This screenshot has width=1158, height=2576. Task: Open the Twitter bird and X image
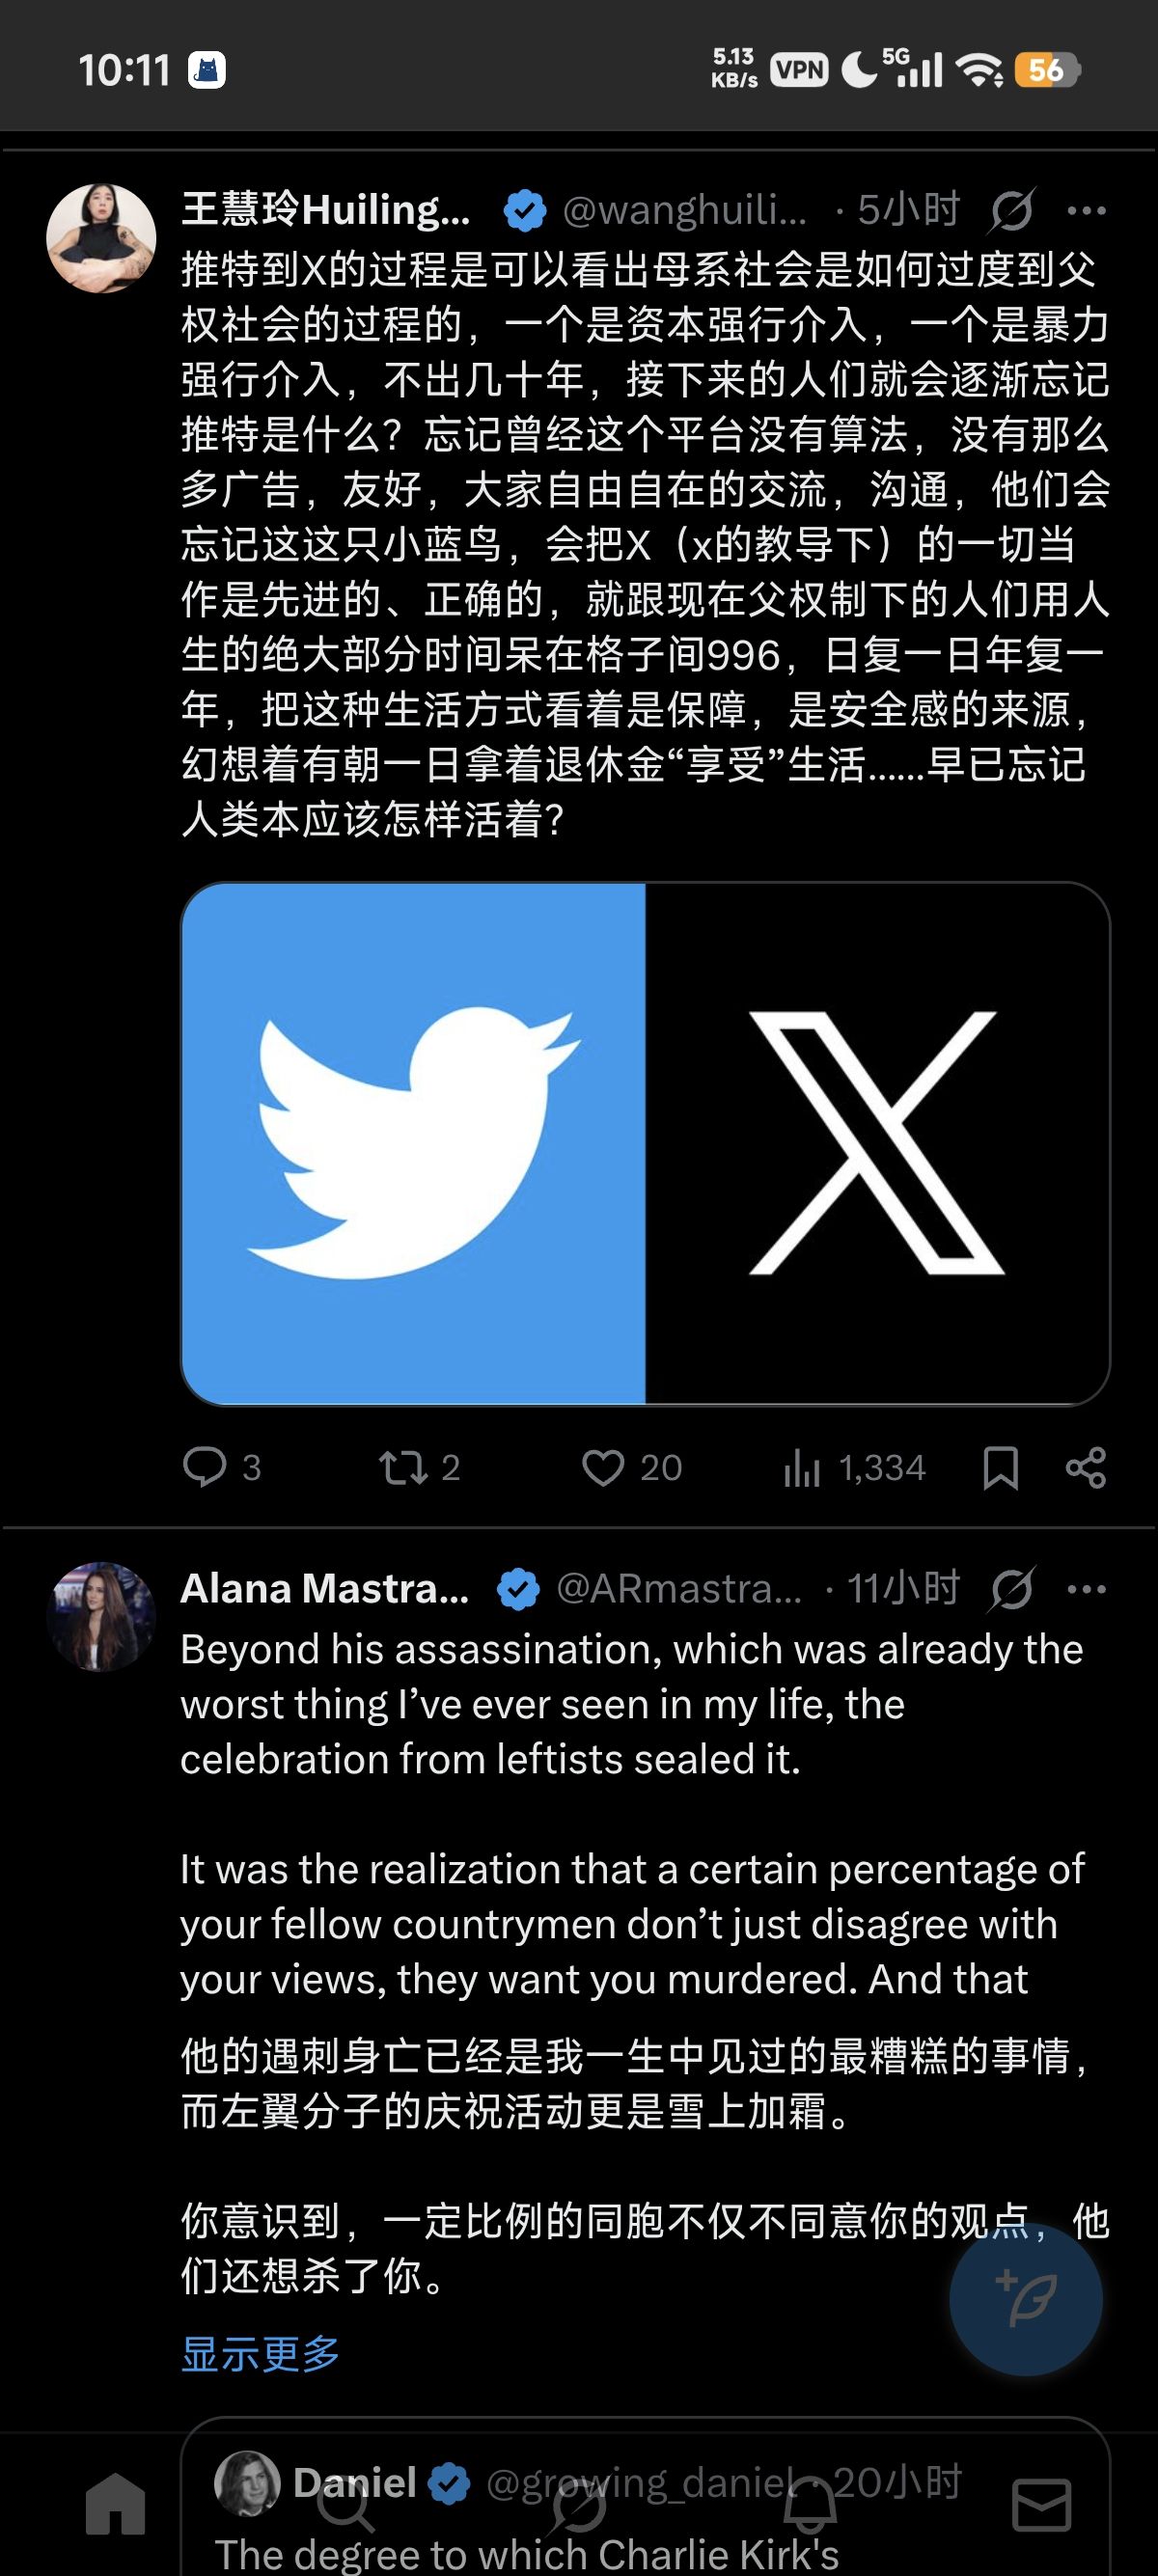(645, 1143)
